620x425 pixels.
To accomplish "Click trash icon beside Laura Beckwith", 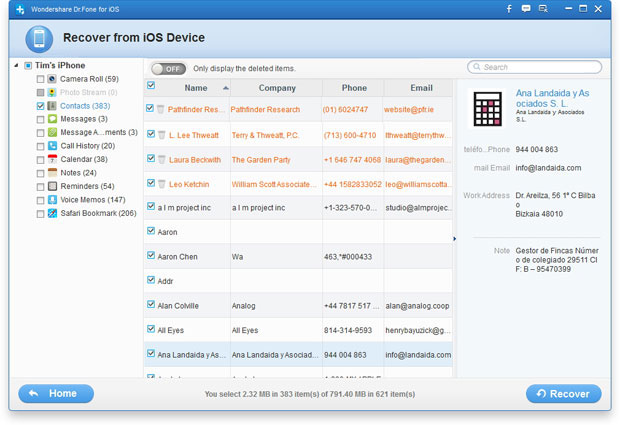I will tap(161, 159).
